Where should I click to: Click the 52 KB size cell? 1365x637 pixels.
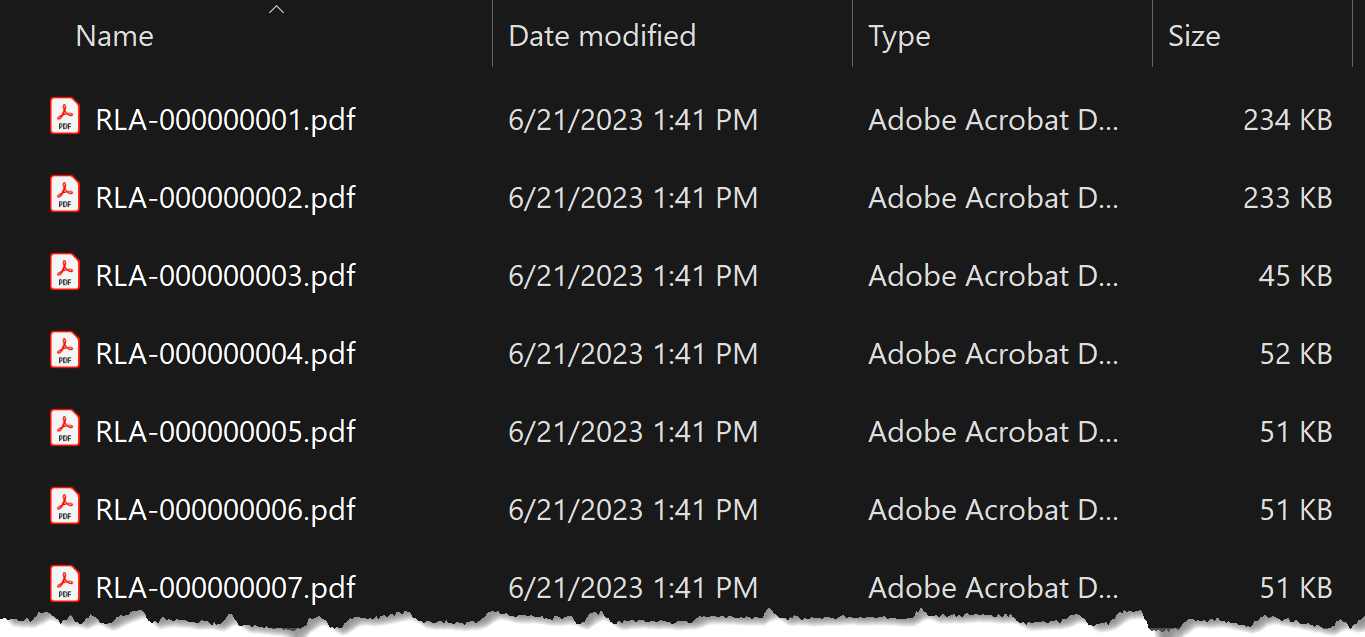1295,354
